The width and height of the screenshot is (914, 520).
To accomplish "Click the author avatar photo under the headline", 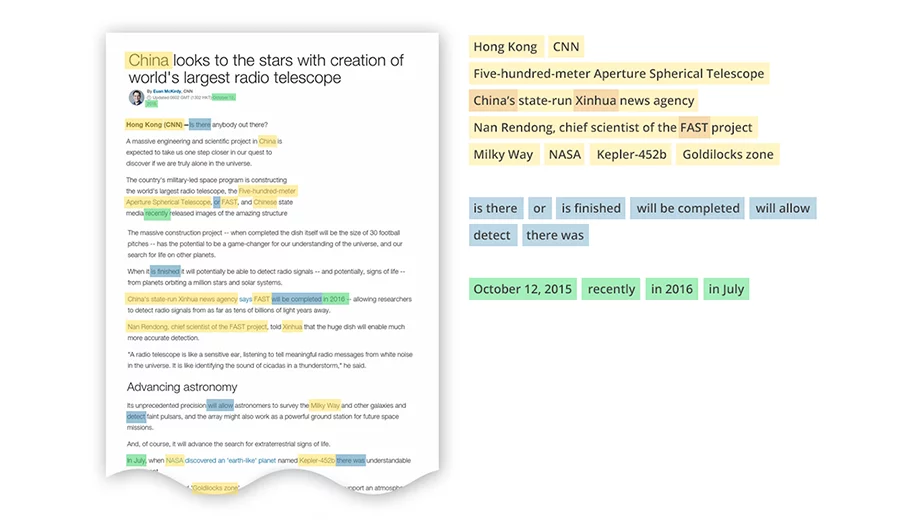I will [x=136, y=97].
